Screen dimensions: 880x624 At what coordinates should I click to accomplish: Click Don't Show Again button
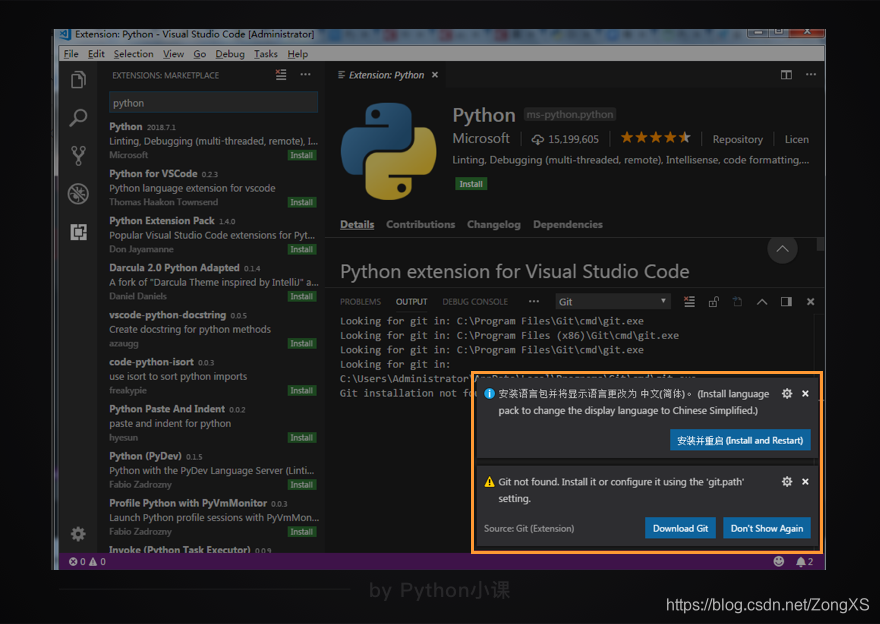click(x=767, y=529)
